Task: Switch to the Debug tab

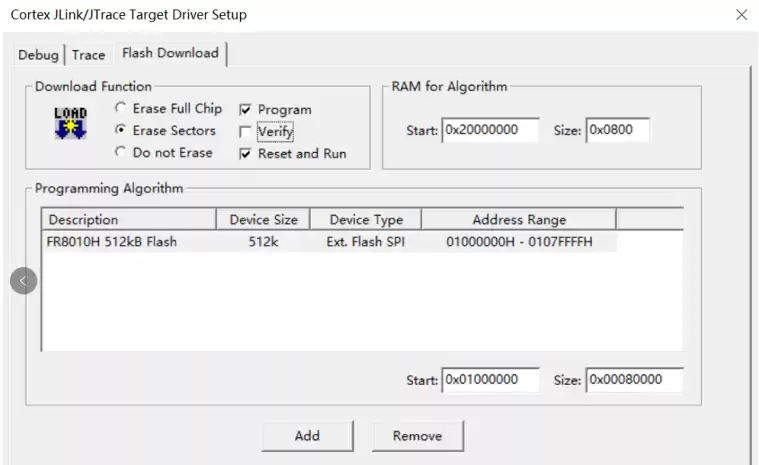Action: 38,55
